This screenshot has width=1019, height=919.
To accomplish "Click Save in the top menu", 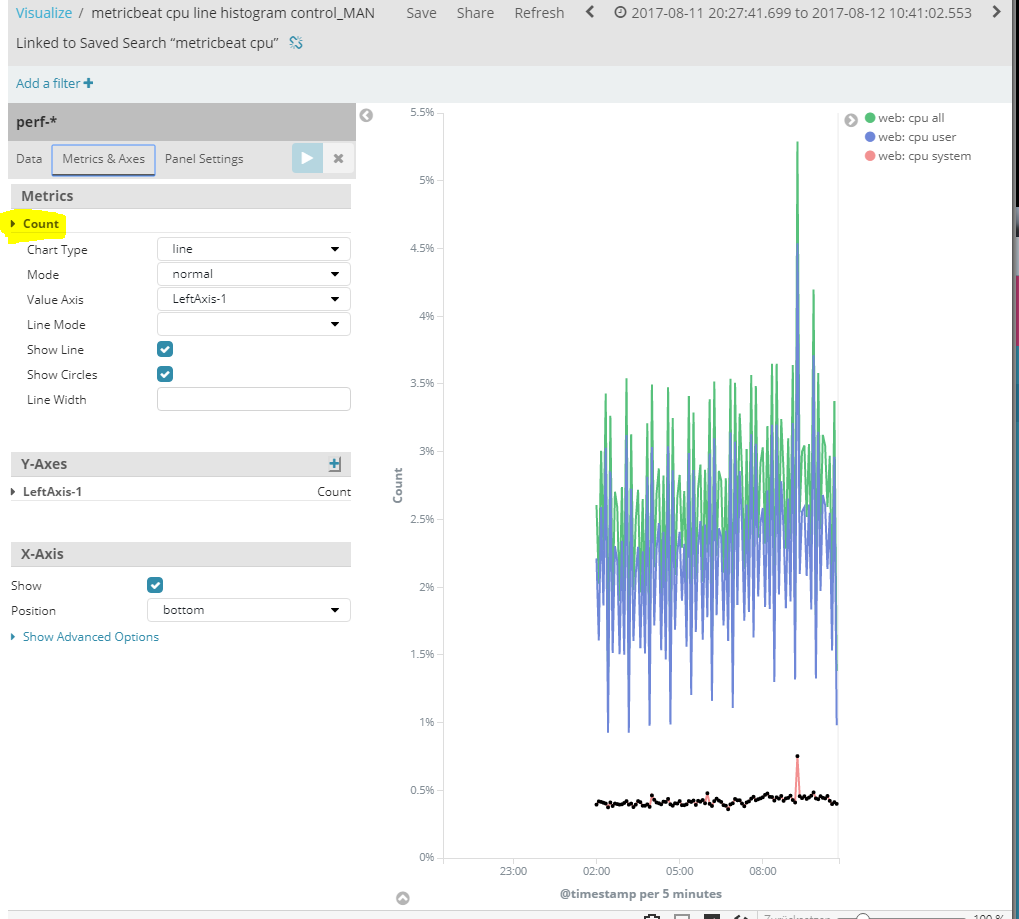I will (421, 13).
